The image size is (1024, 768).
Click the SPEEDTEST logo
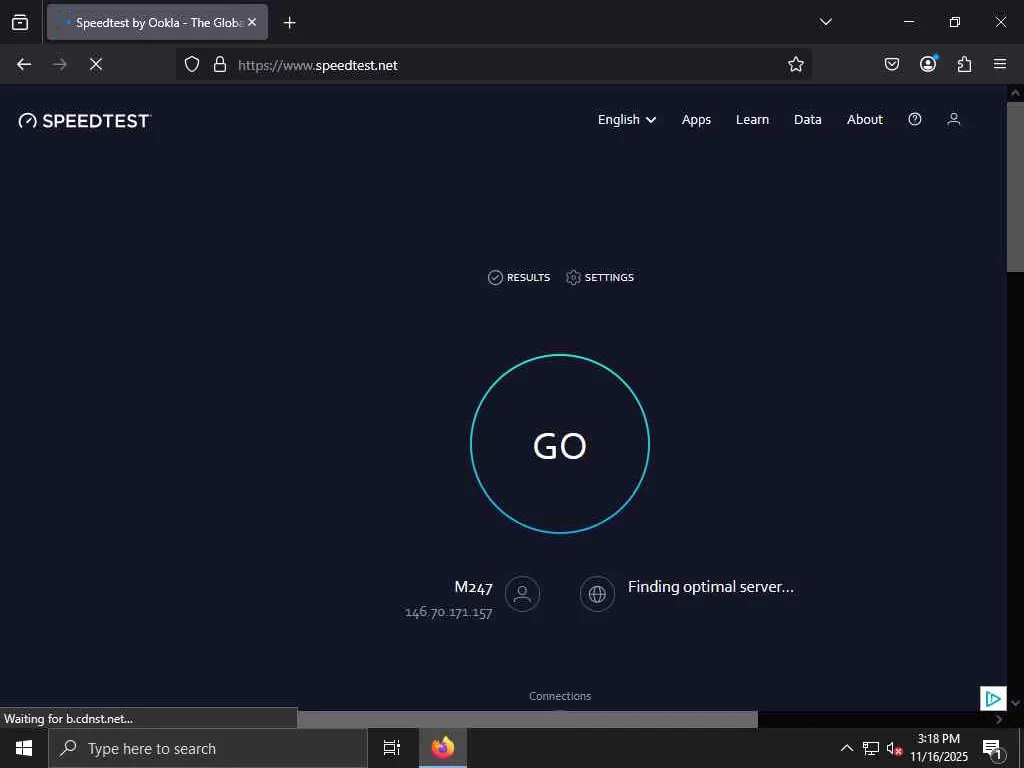[x=85, y=121]
